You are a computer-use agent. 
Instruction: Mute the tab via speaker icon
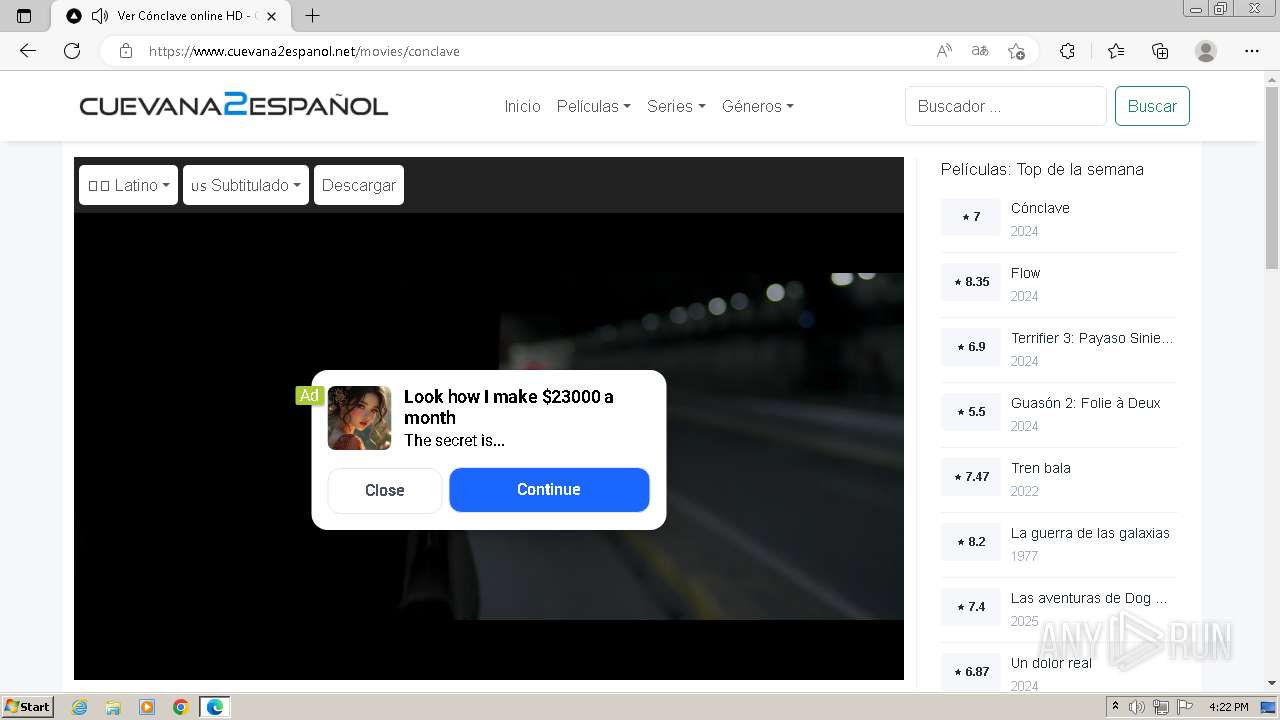pos(99,16)
